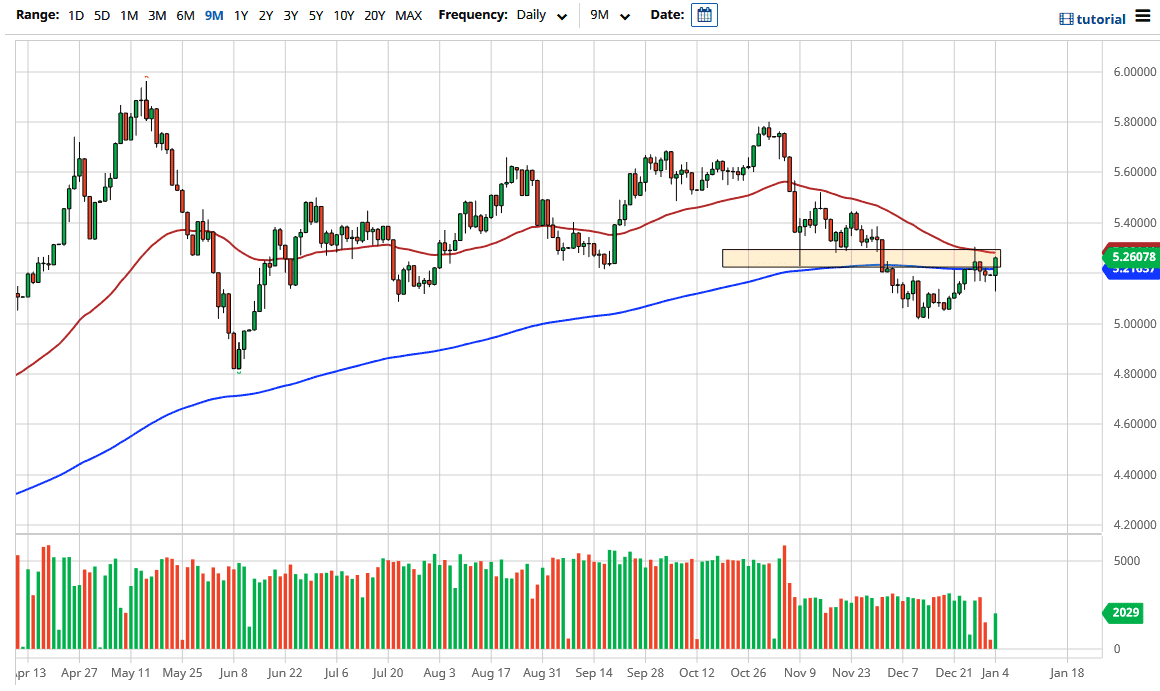1160x691 pixels.
Task: Click the green 2029 volume badge
Action: 1124,611
